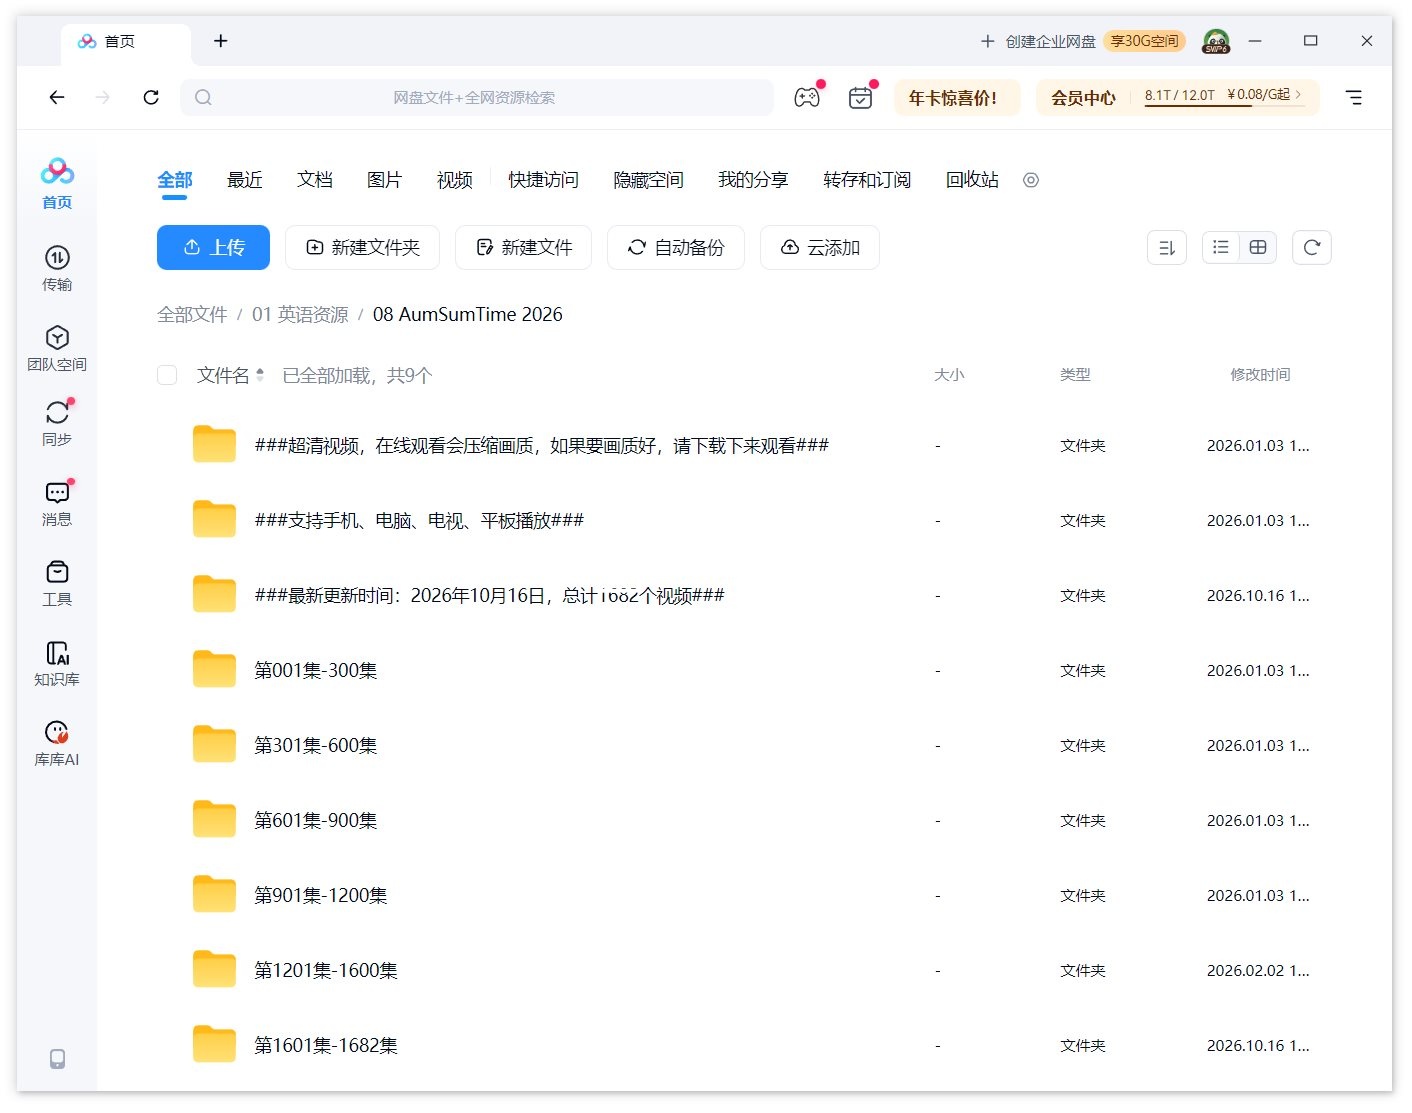Click 01 英语资源 breadcrumb
Viewport: 1412px width, 1113px height.
[x=300, y=314]
